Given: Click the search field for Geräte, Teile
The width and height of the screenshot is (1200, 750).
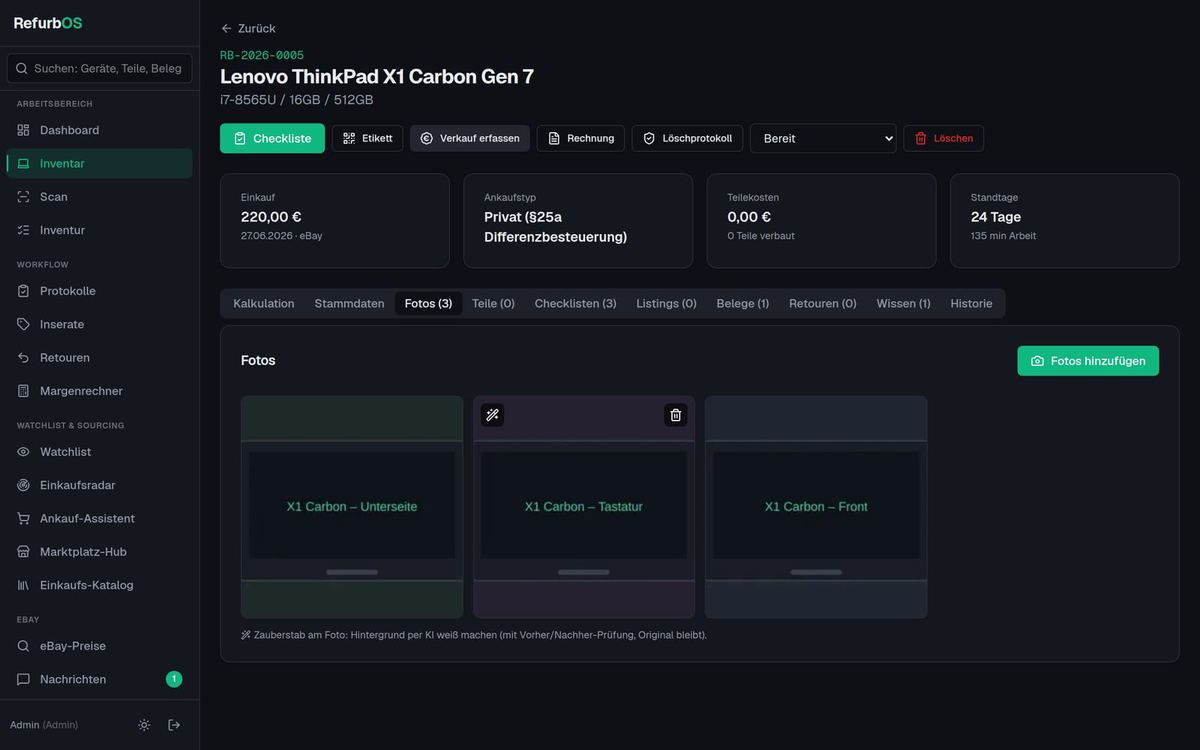Looking at the screenshot, I should pos(99,68).
